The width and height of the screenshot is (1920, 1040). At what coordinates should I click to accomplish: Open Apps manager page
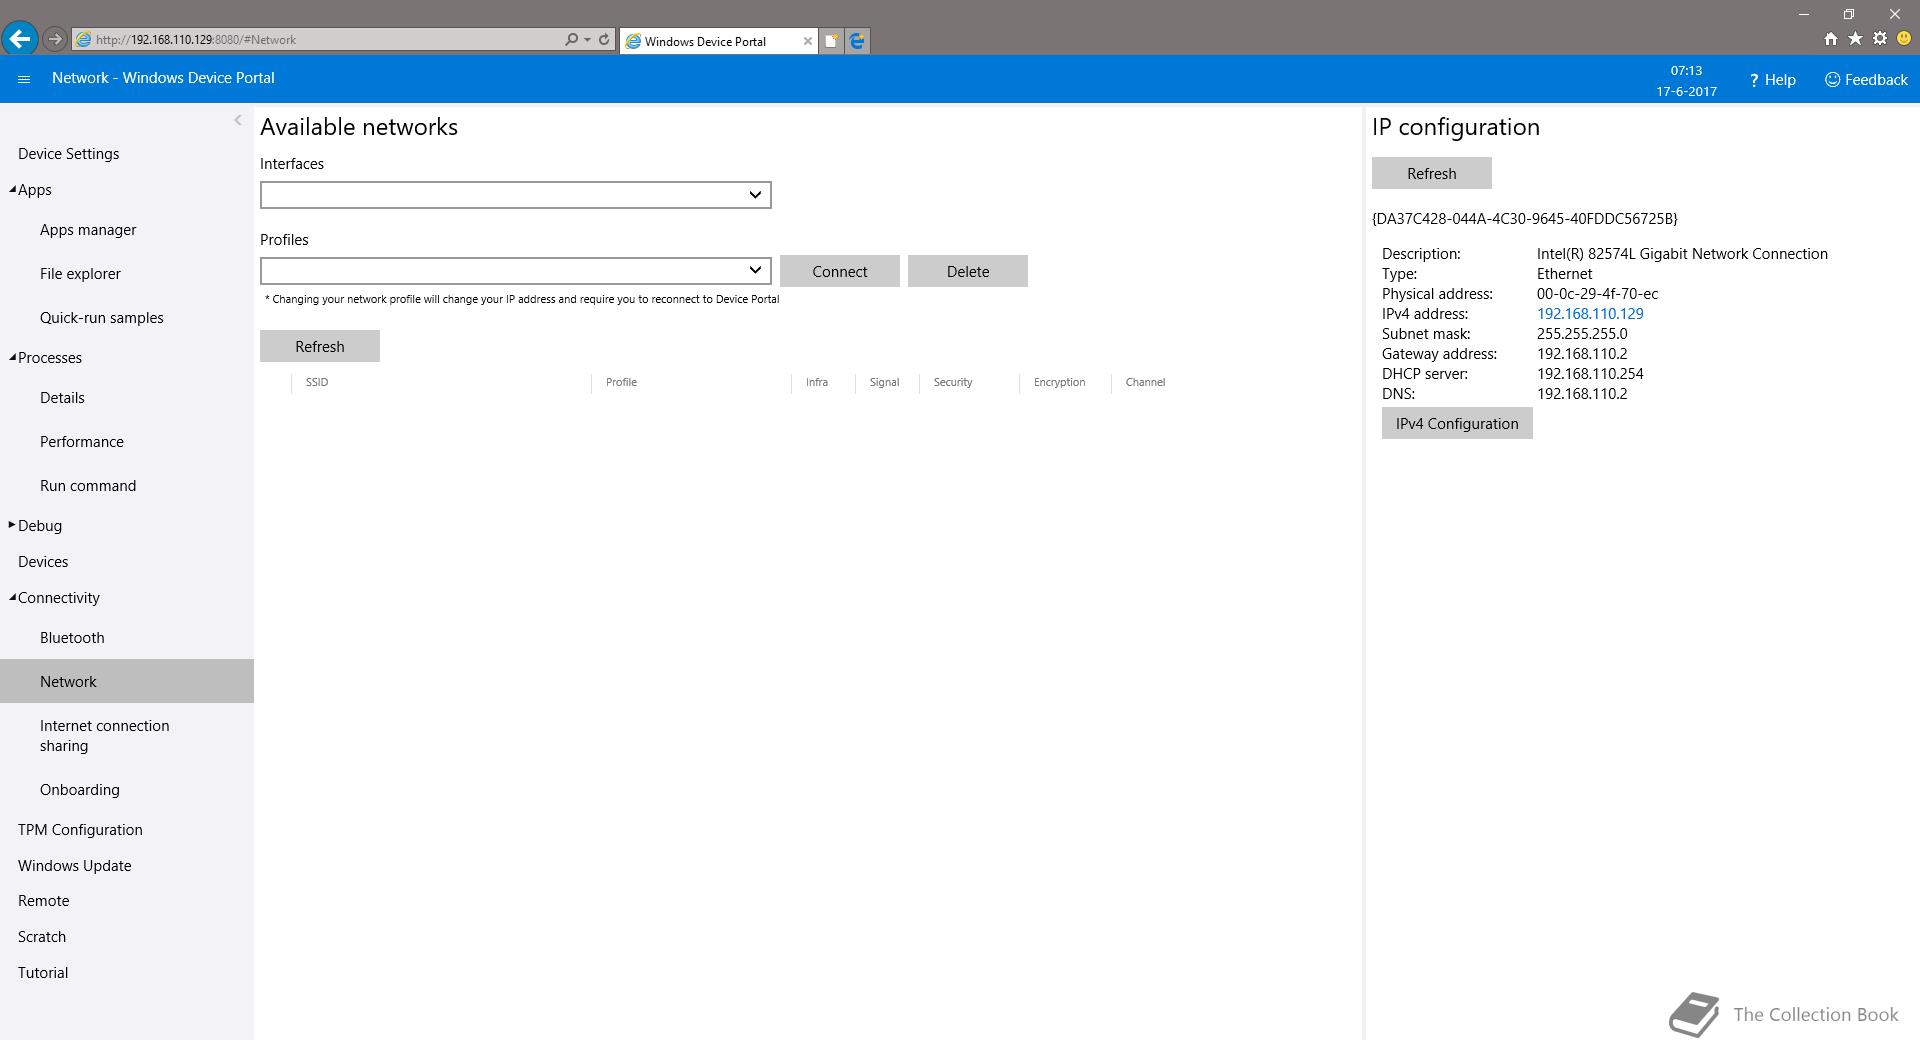click(88, 230)
